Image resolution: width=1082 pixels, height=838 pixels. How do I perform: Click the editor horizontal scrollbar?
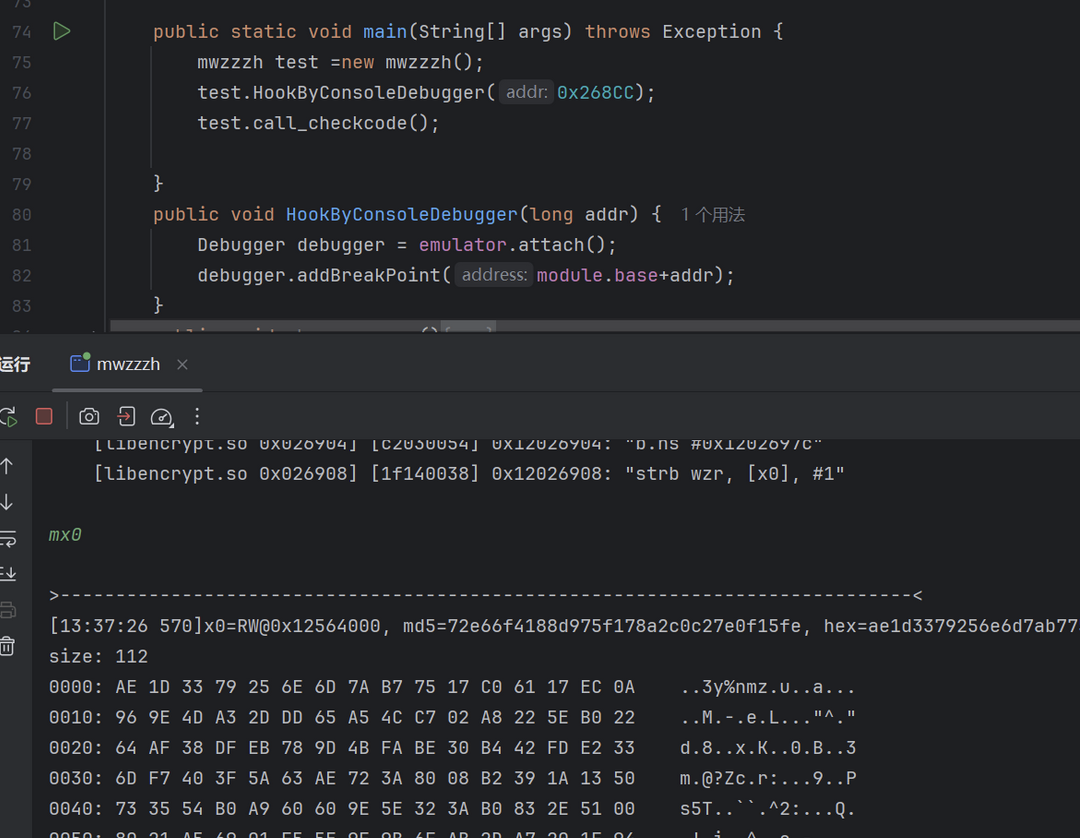click(x=595, y=325)
